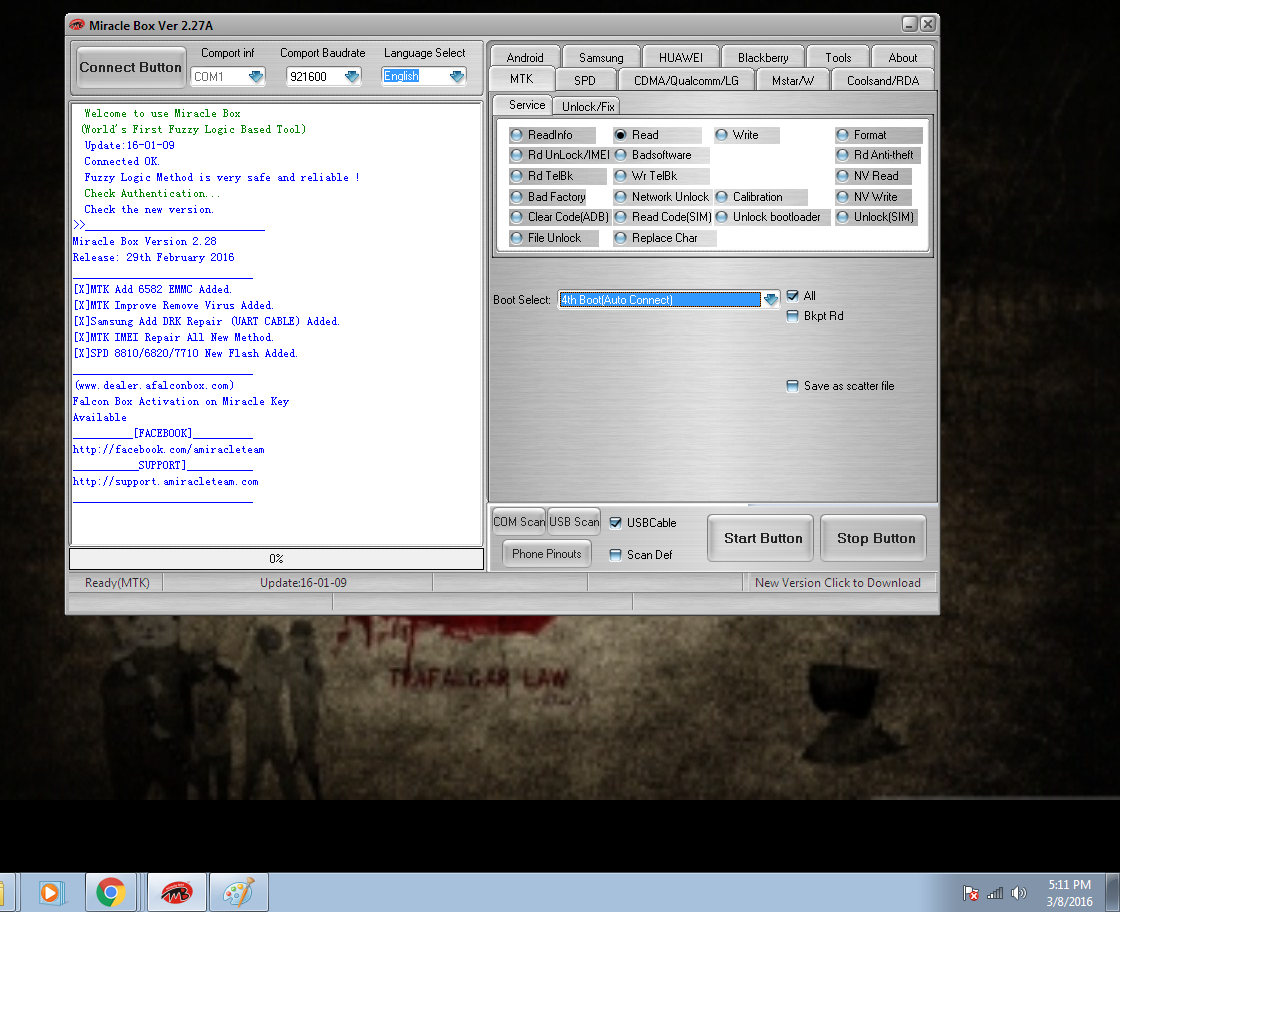Open the About tab
The width and height of the screenshot is (1280, 1024).
[903, 57]
